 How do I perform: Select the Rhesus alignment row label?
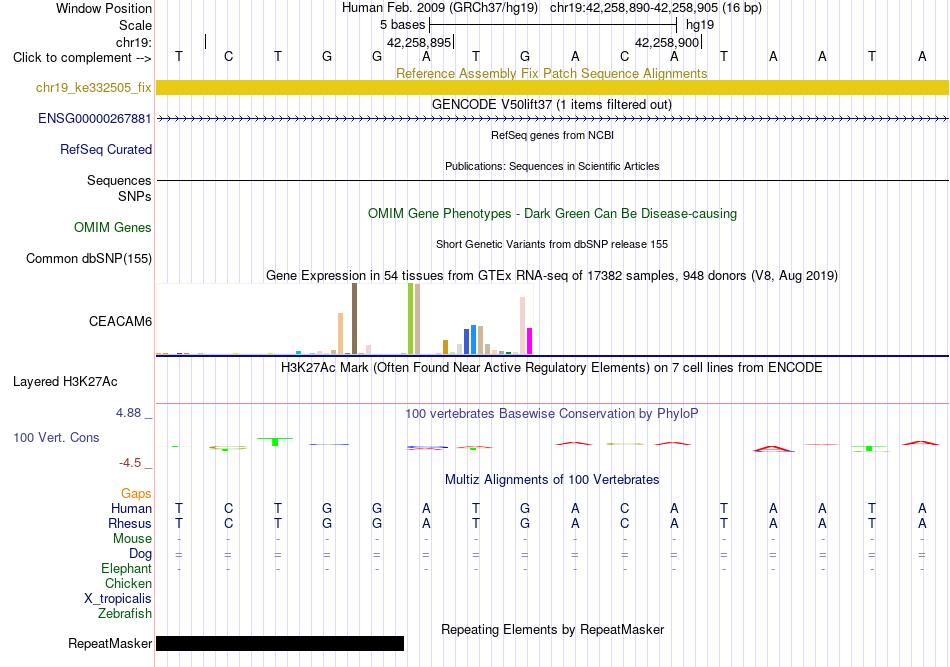coord(130,523)
